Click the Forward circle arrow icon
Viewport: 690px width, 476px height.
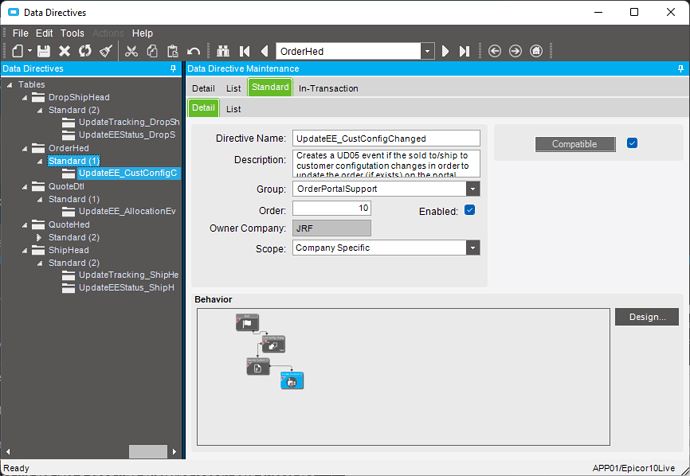coord(515,51)
